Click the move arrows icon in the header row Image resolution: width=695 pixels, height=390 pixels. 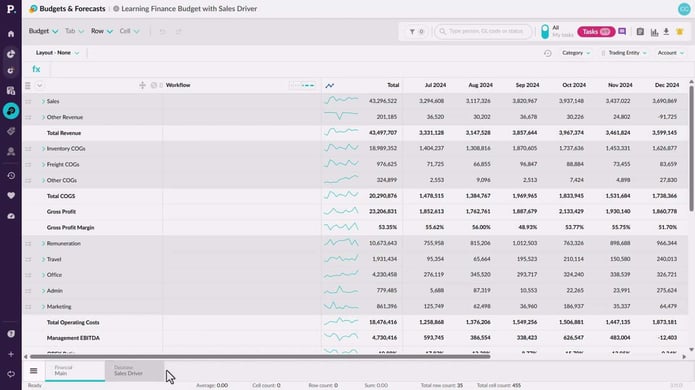[x=142, y=85]
